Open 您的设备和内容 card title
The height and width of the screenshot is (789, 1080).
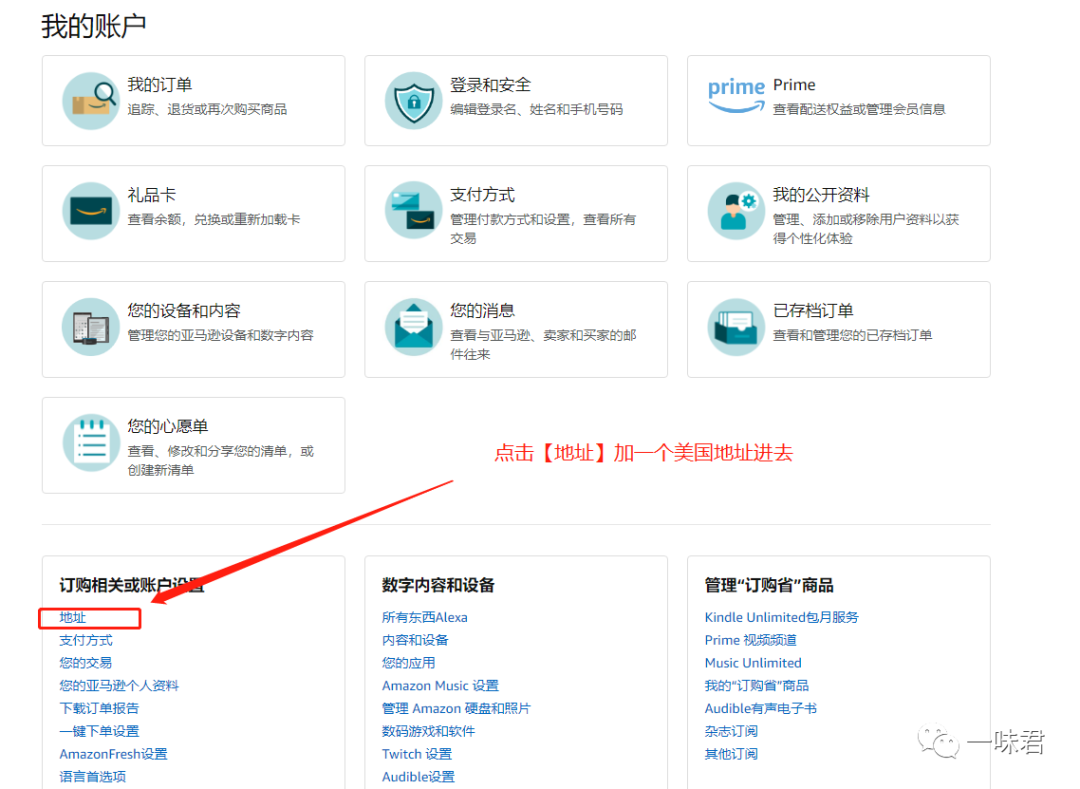184,311
